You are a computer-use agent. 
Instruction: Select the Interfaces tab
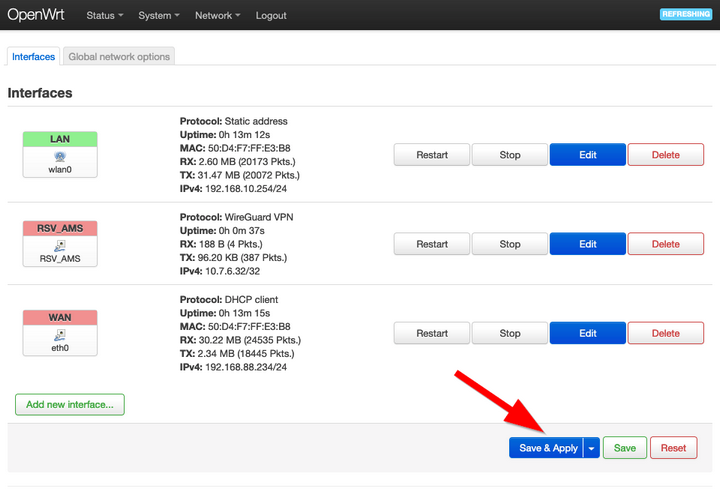pyautogui.click(x=33, y=57)
